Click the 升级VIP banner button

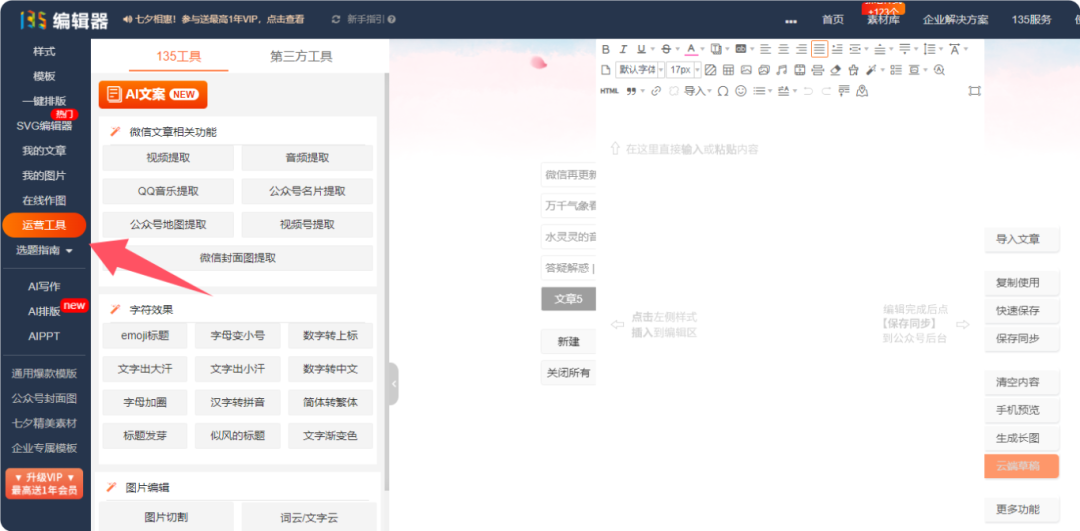pos(43,483)
